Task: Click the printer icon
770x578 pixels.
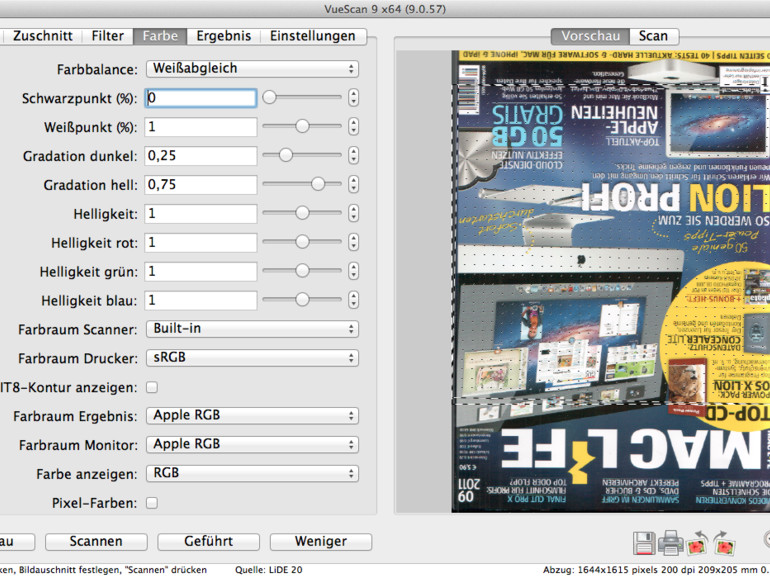Action: tap(670, 543)
